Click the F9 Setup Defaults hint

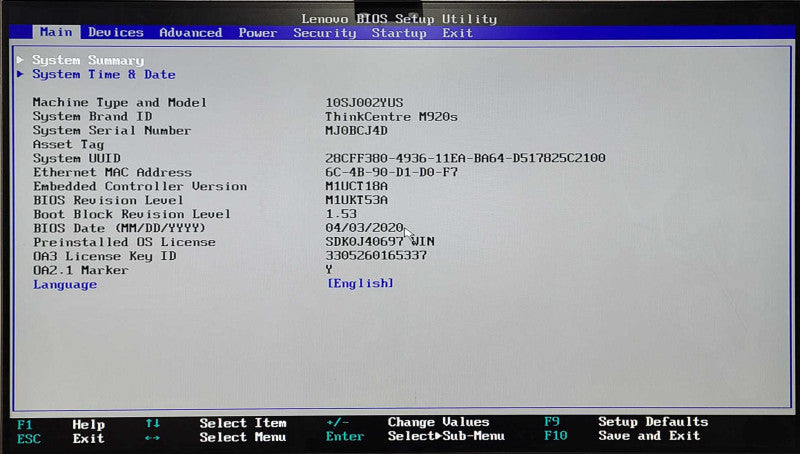coord(626,422)
